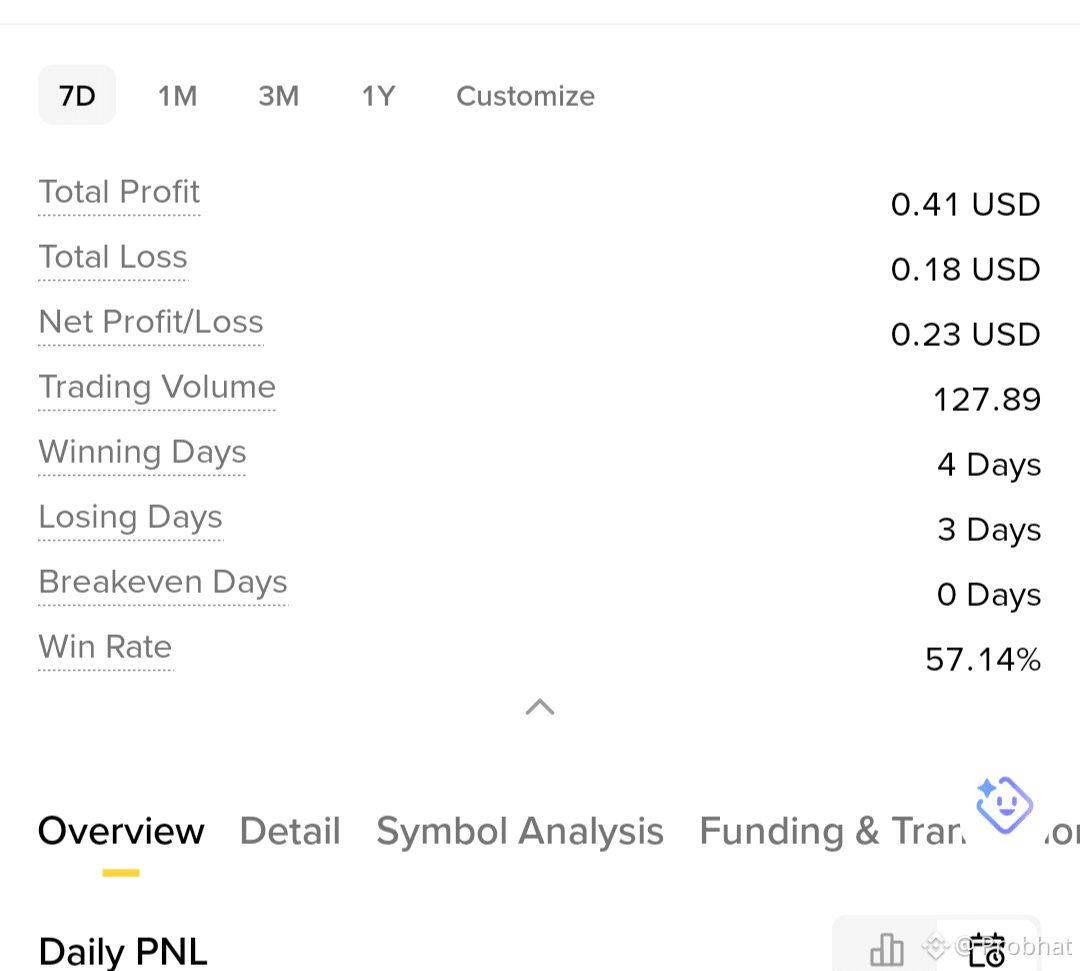Open the AI assistant smiley icon

[1004, 805]
